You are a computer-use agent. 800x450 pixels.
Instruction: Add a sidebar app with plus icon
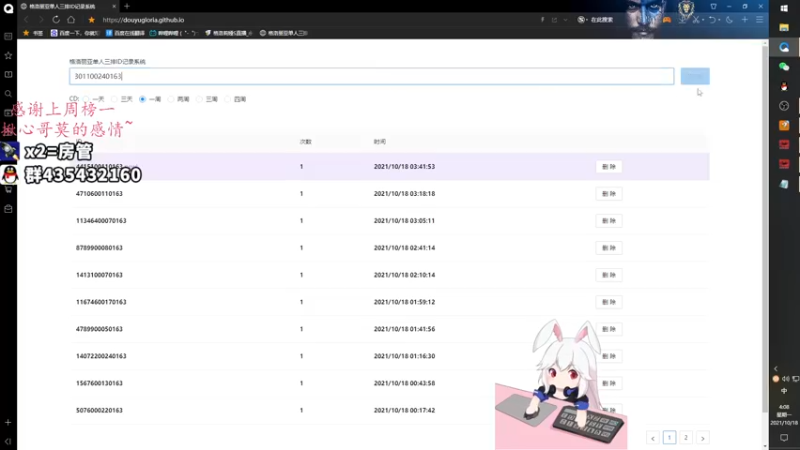(8, 422)
